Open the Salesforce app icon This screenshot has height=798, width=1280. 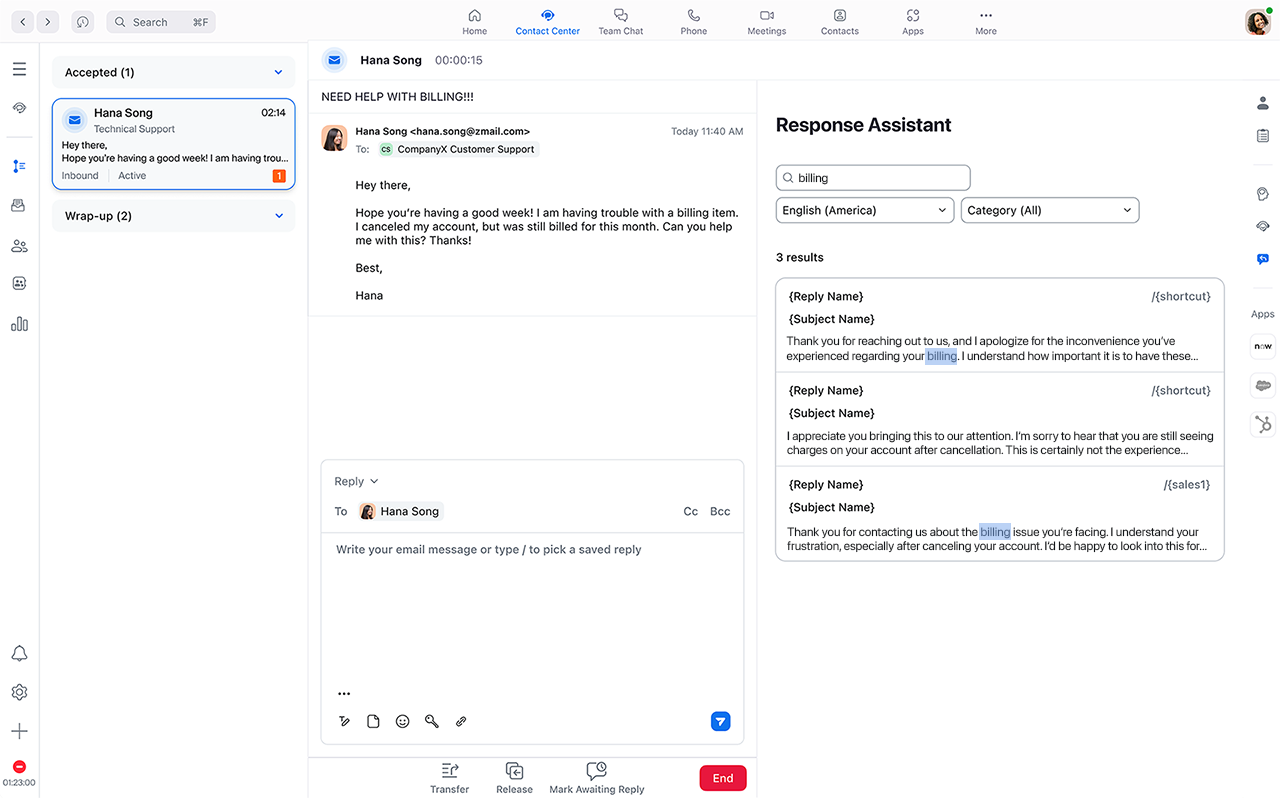[1263, 386]
